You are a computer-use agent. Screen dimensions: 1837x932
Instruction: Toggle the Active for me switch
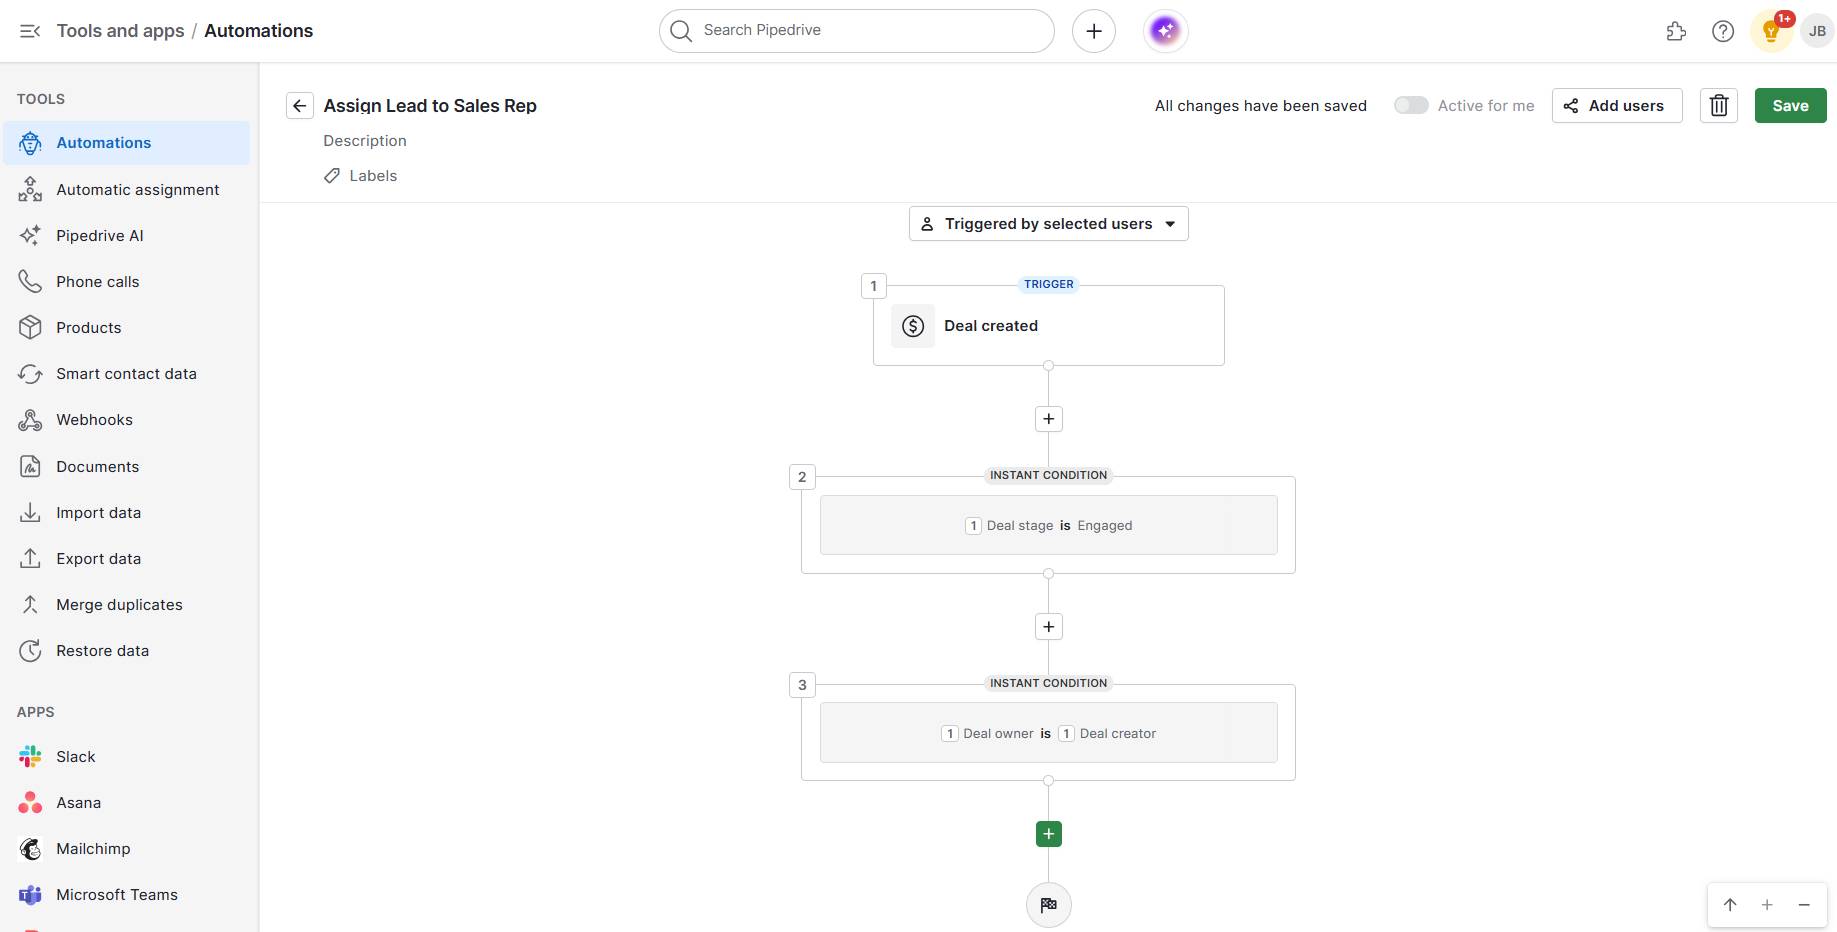coord(1411,106)
